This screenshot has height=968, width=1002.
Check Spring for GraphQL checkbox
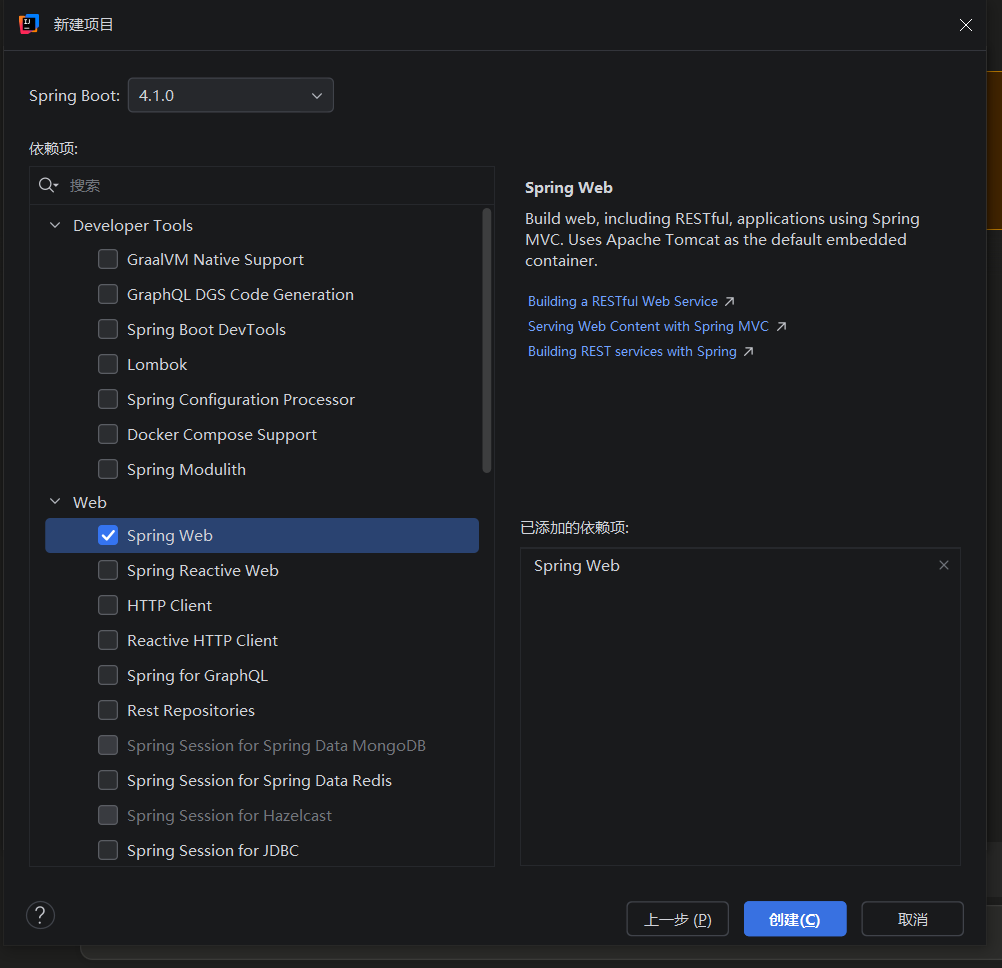[x=108, y=675]
